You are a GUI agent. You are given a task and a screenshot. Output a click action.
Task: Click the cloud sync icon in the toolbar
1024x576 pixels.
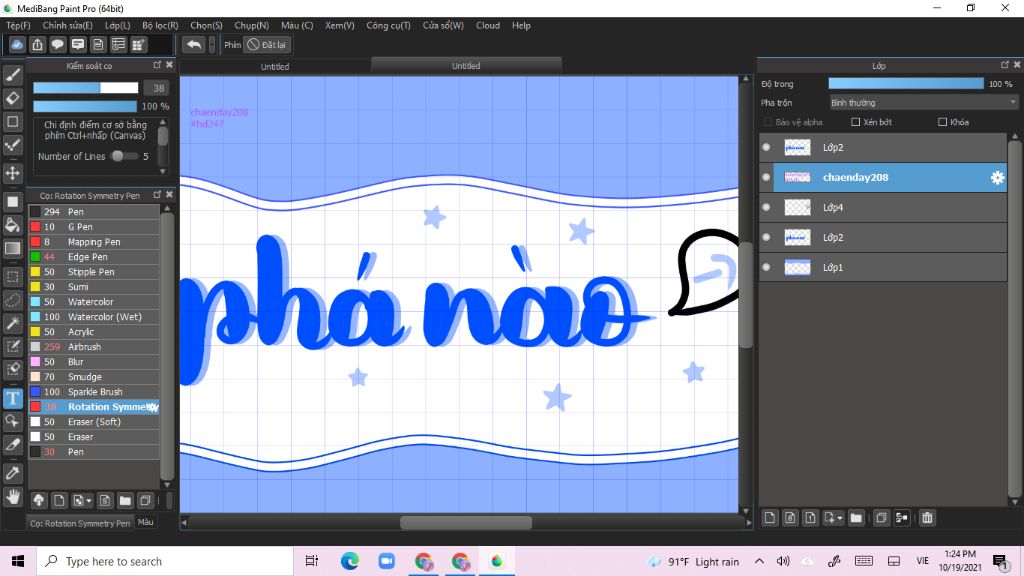pos(17,44)
